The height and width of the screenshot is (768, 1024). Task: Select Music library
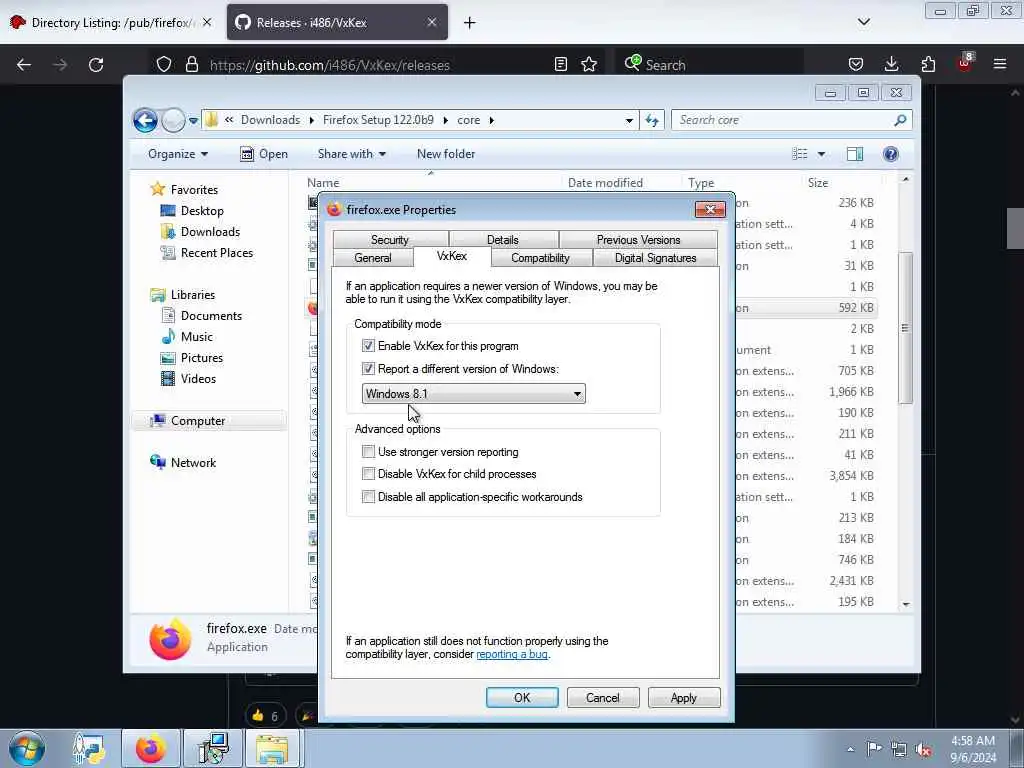click(x=197, y=336)
